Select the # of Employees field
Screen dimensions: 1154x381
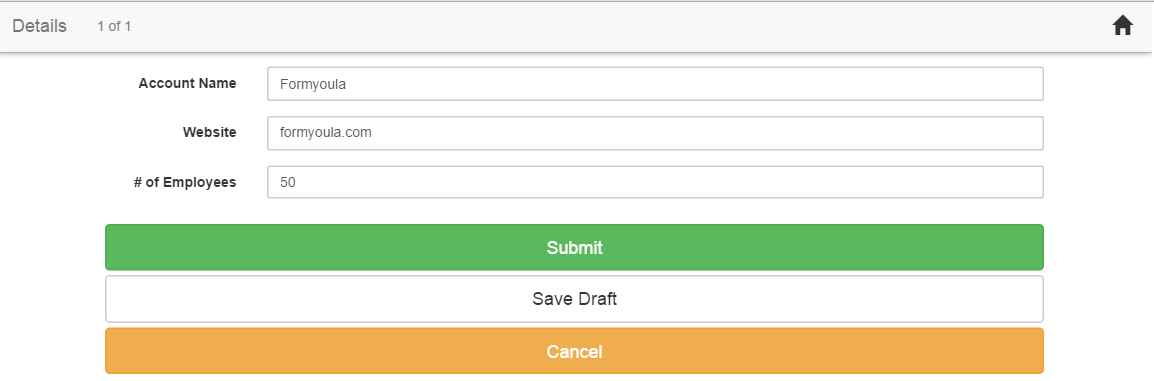(x=655, y=182)
